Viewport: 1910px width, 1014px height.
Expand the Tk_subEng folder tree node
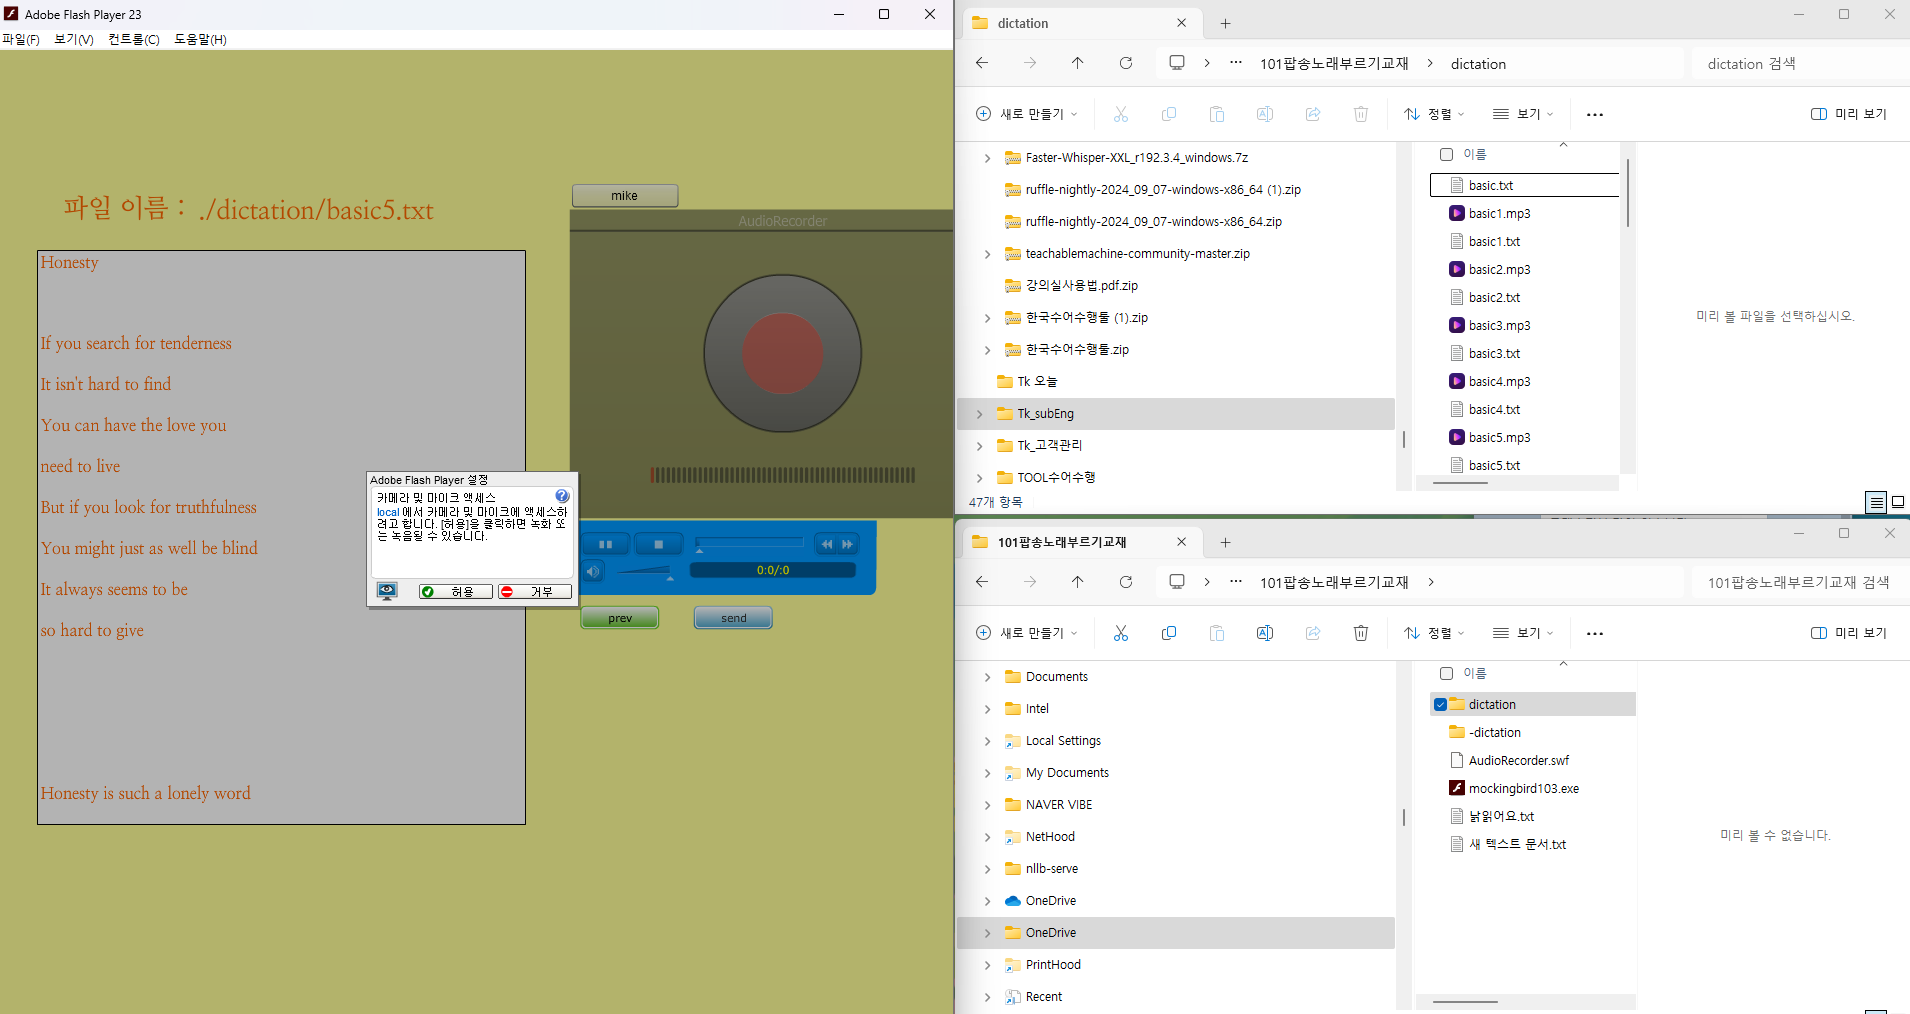coord(979,414)
